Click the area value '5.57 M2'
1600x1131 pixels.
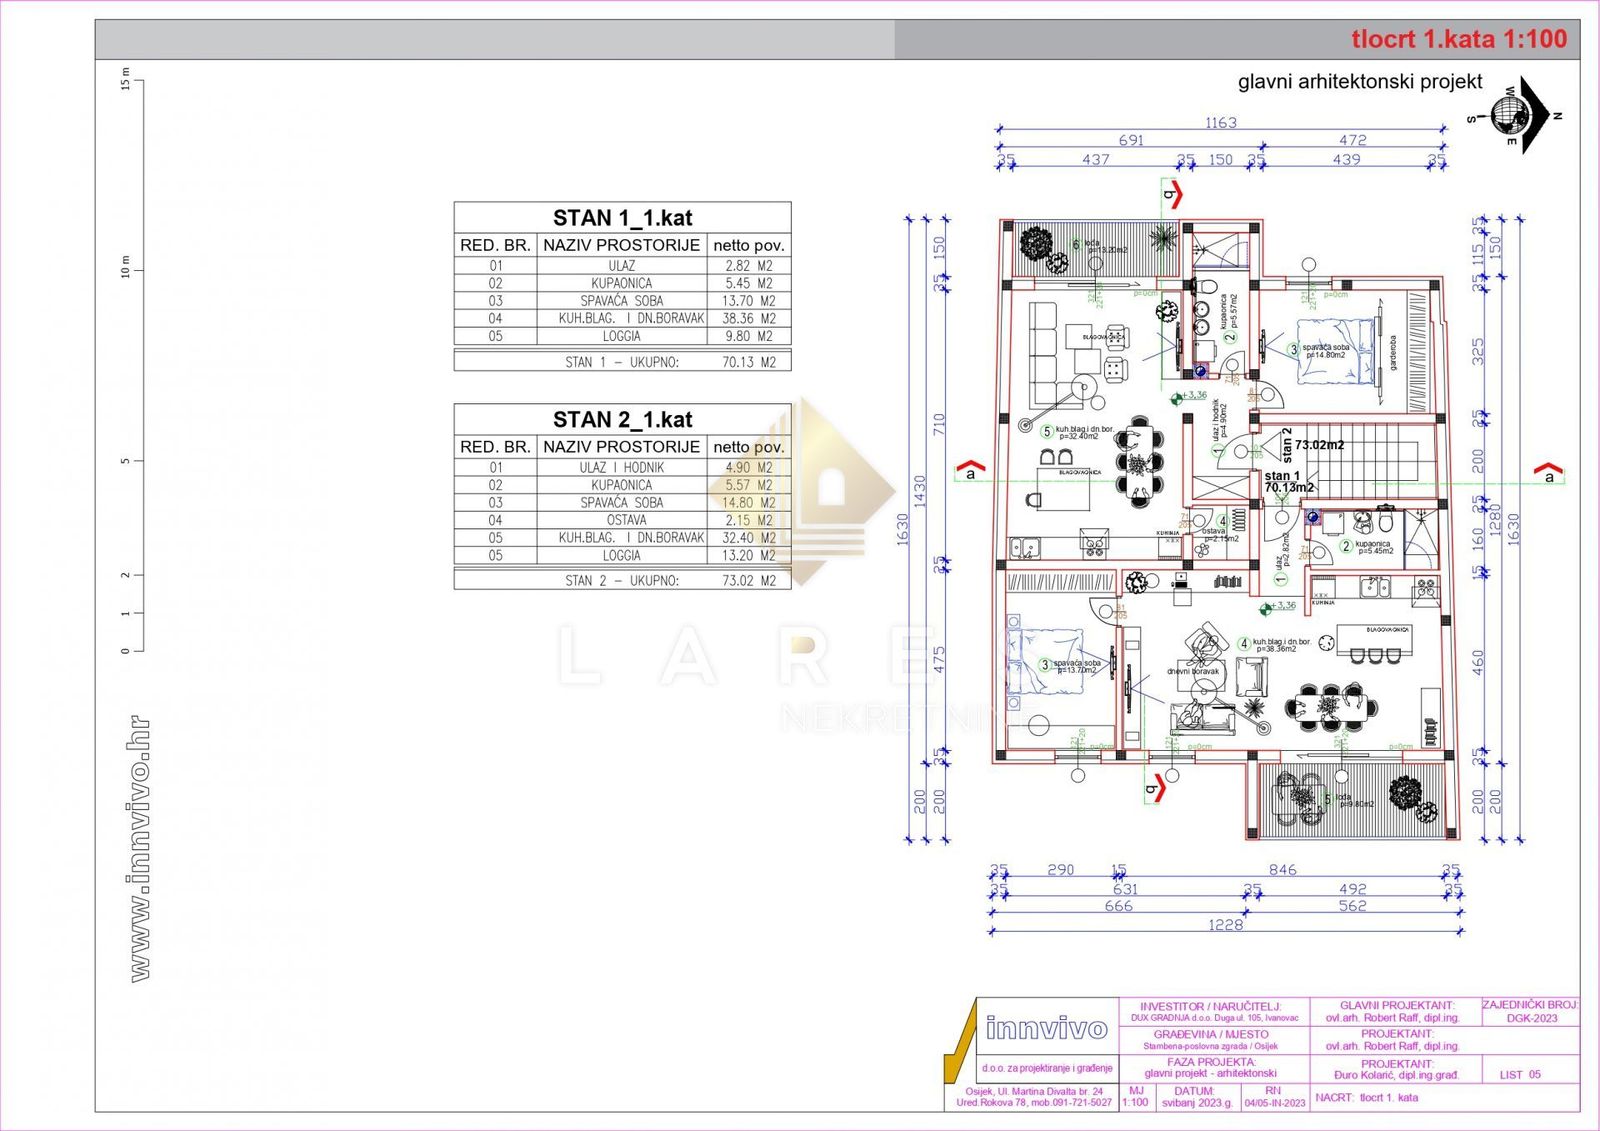click(749, 485)
